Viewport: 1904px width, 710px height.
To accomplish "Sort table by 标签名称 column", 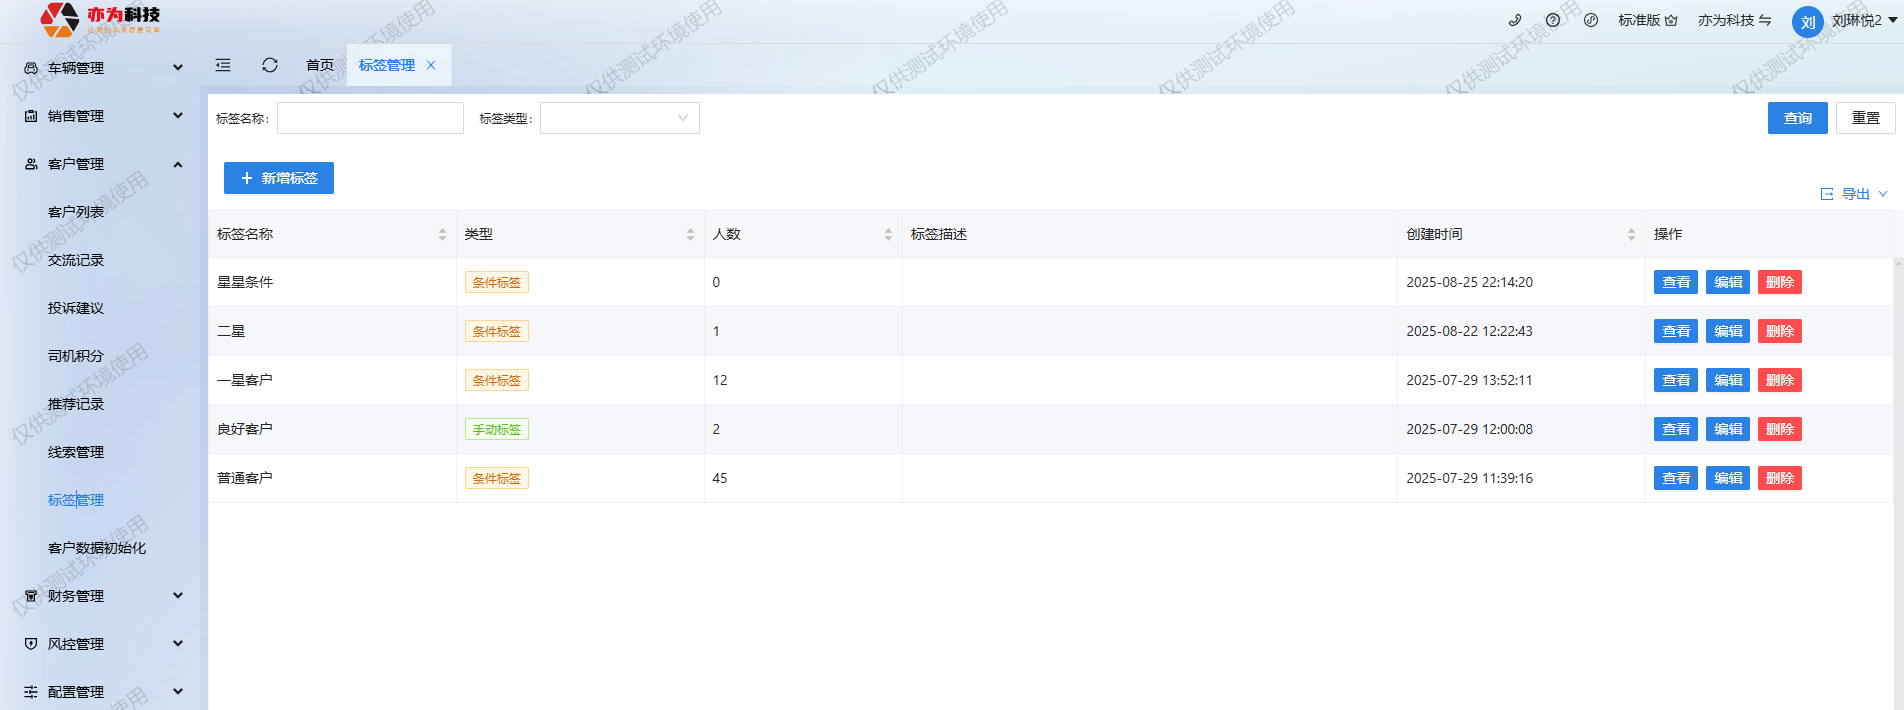I will tap(442, 234).
